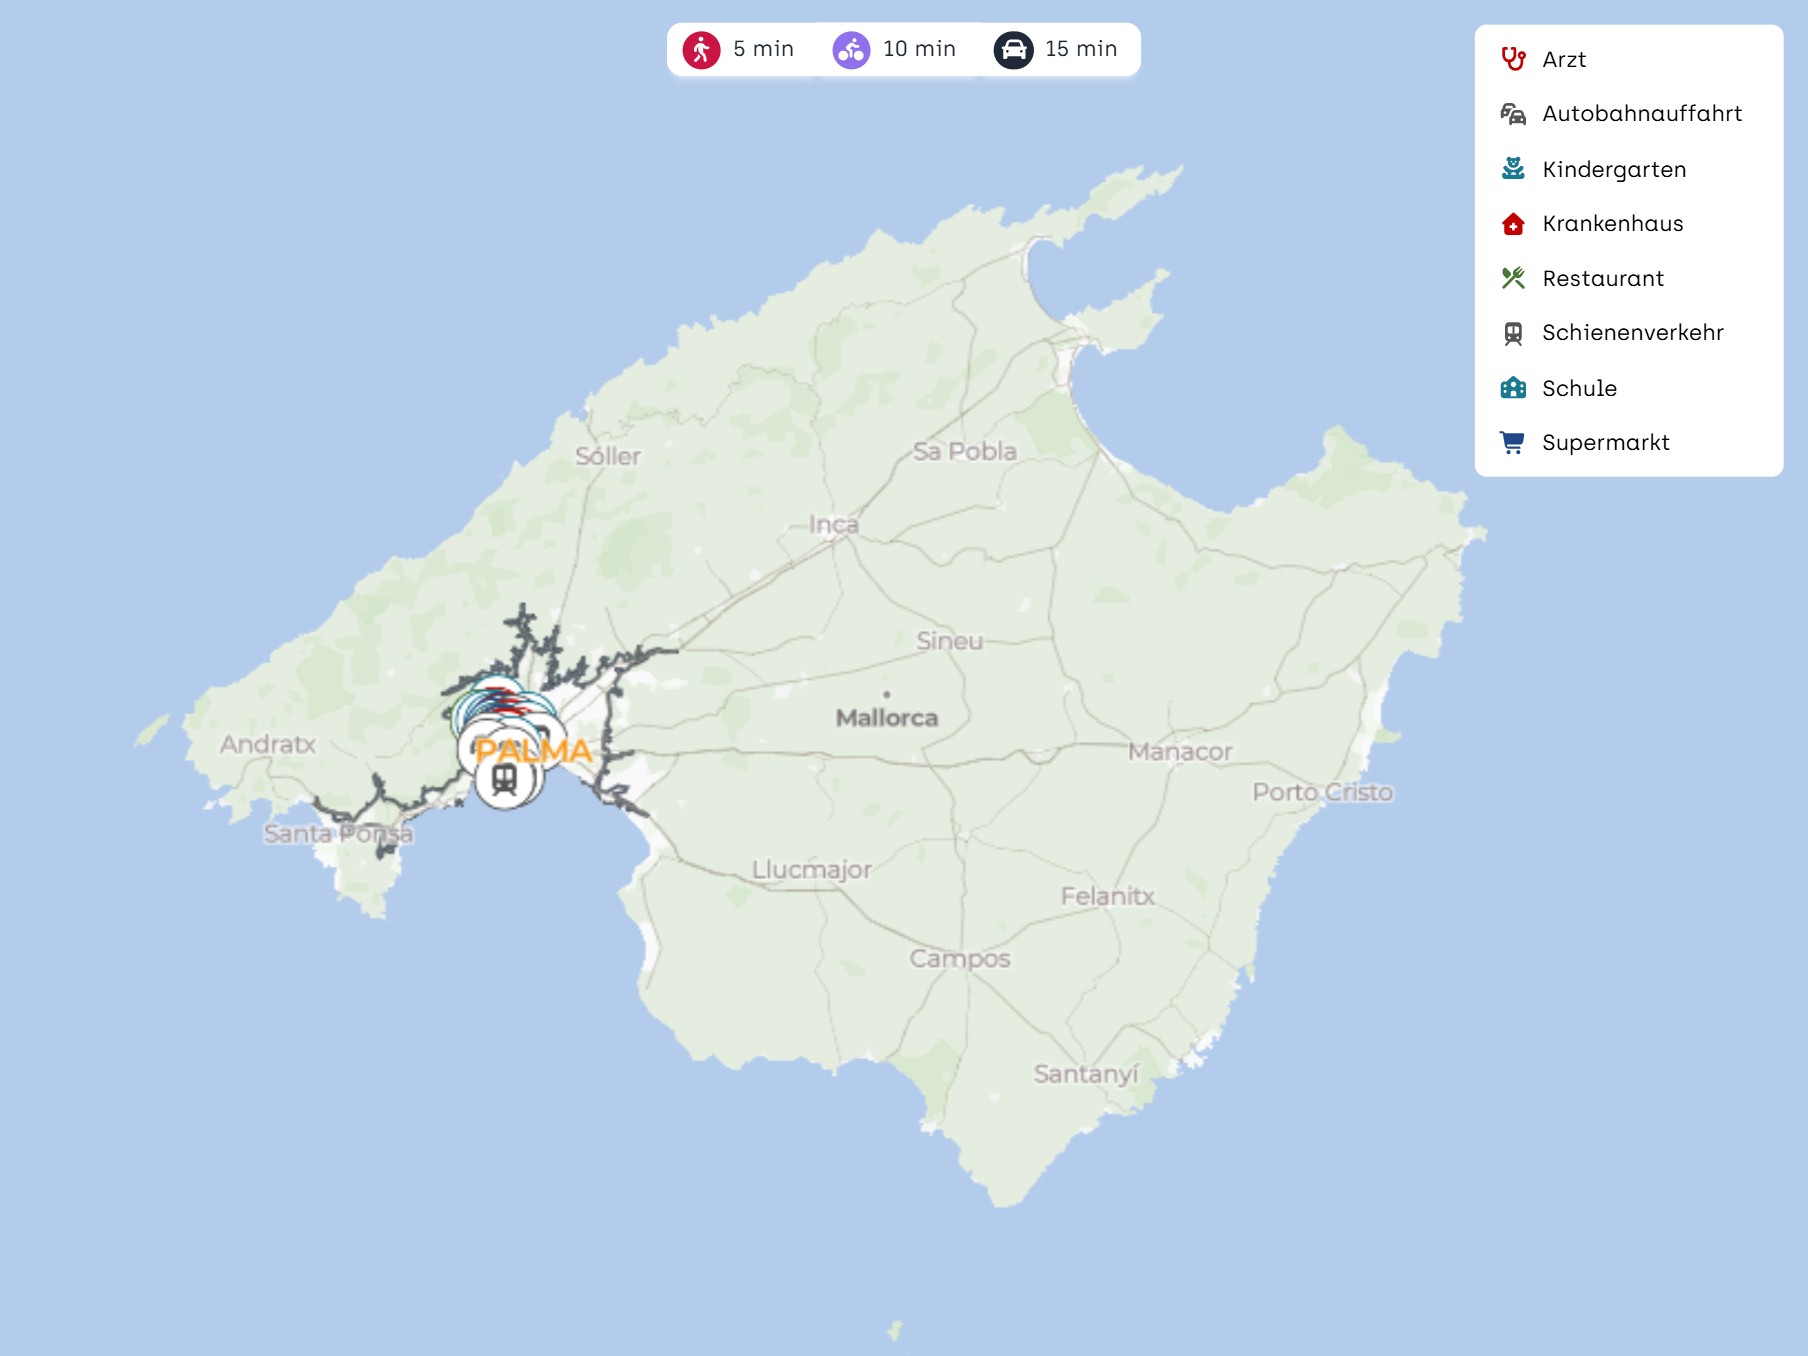Click the Arzt stethoscope icon
Viewport: 1808px width, 1356px height.
pos(1513,59)
